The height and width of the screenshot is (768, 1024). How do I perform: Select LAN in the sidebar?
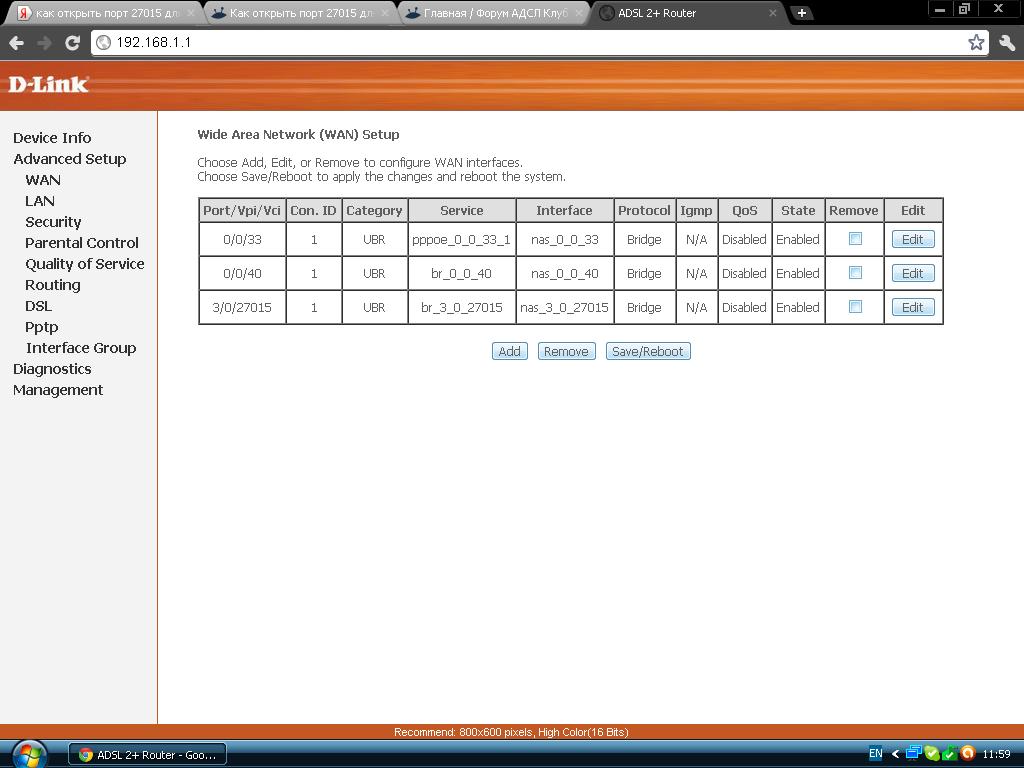tap(40, 200)
